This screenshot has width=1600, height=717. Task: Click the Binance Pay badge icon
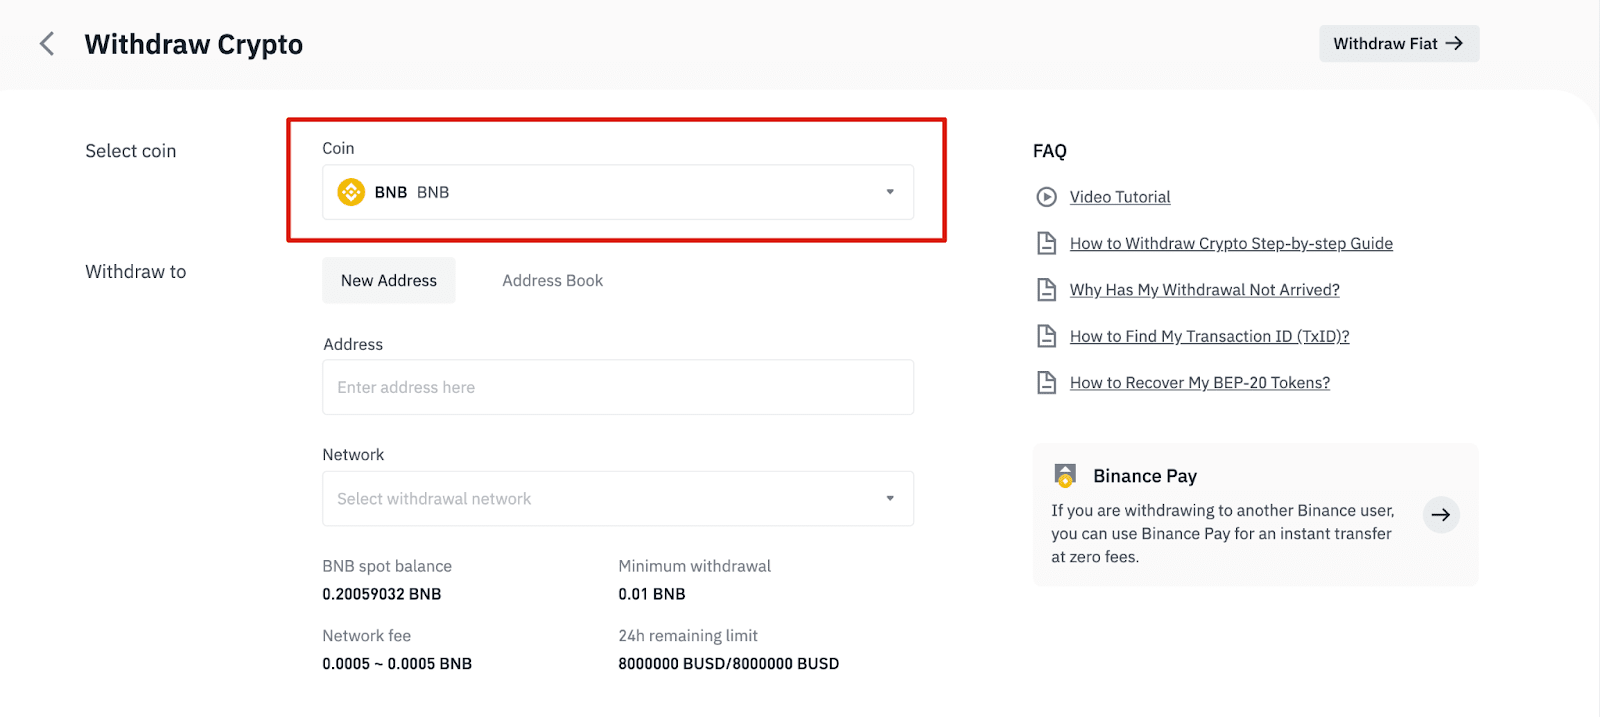point(1065,475)
